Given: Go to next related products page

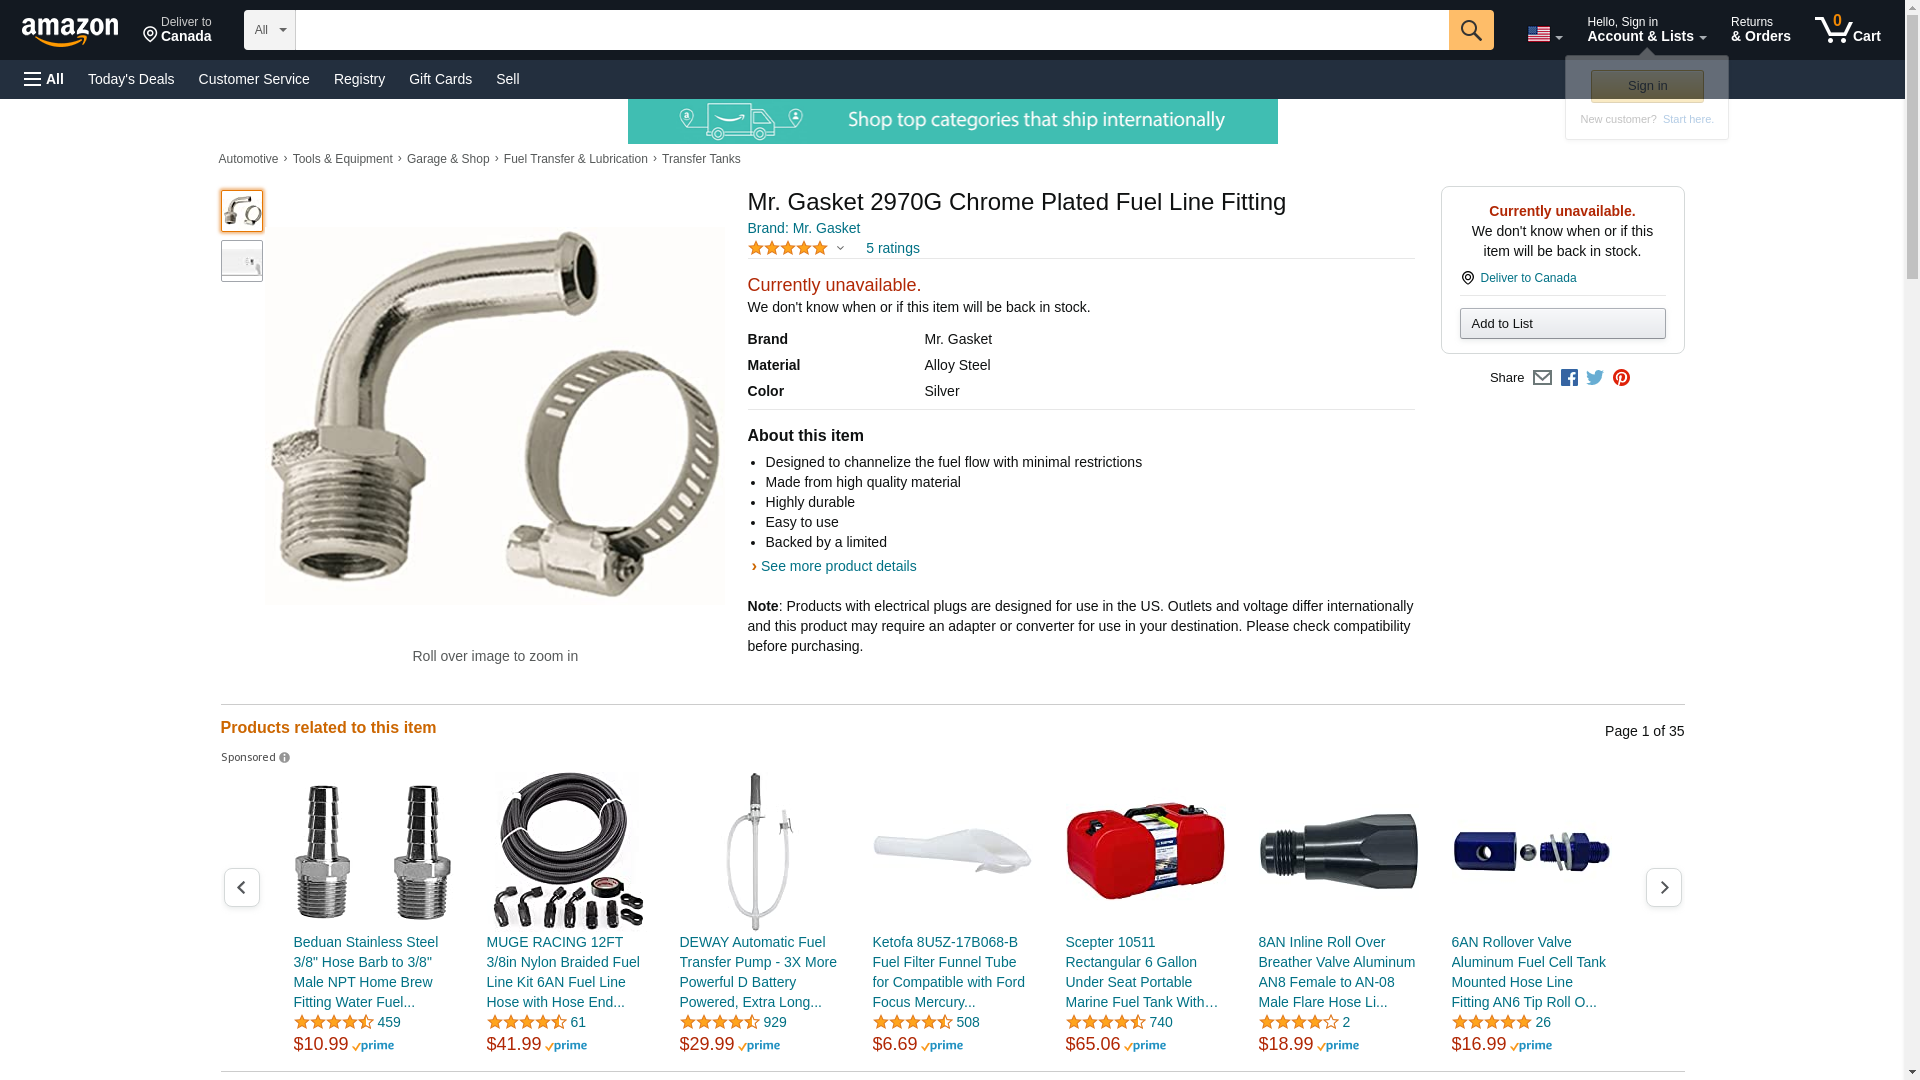Looking at the screenshot, I should click(1664, 887).
